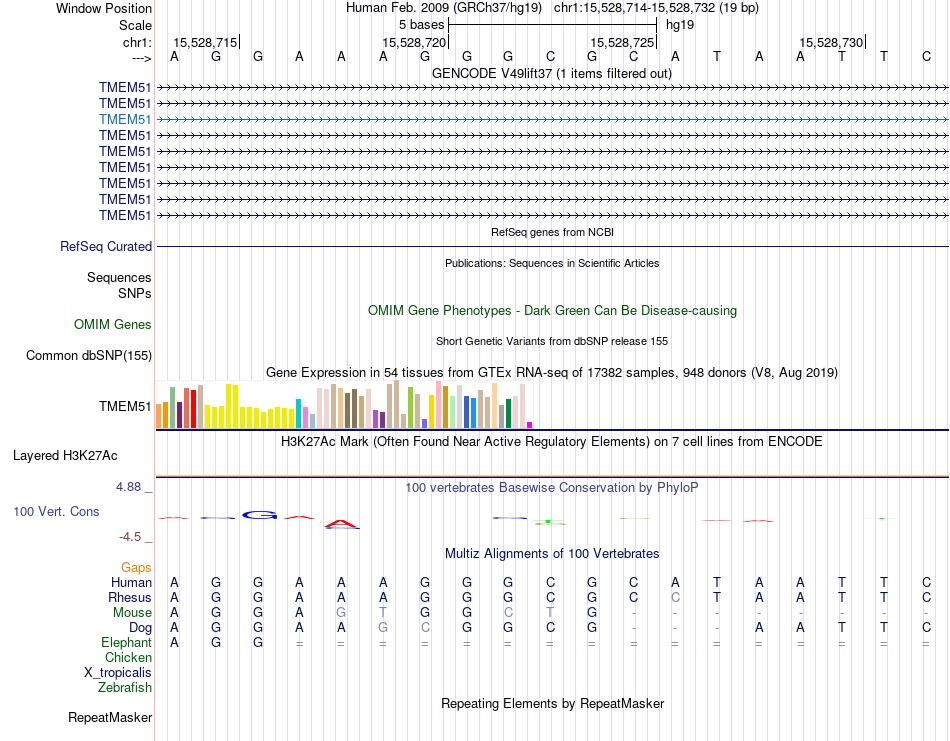
Task: Select the Dog alignment row label
Action: pos(140,628)
